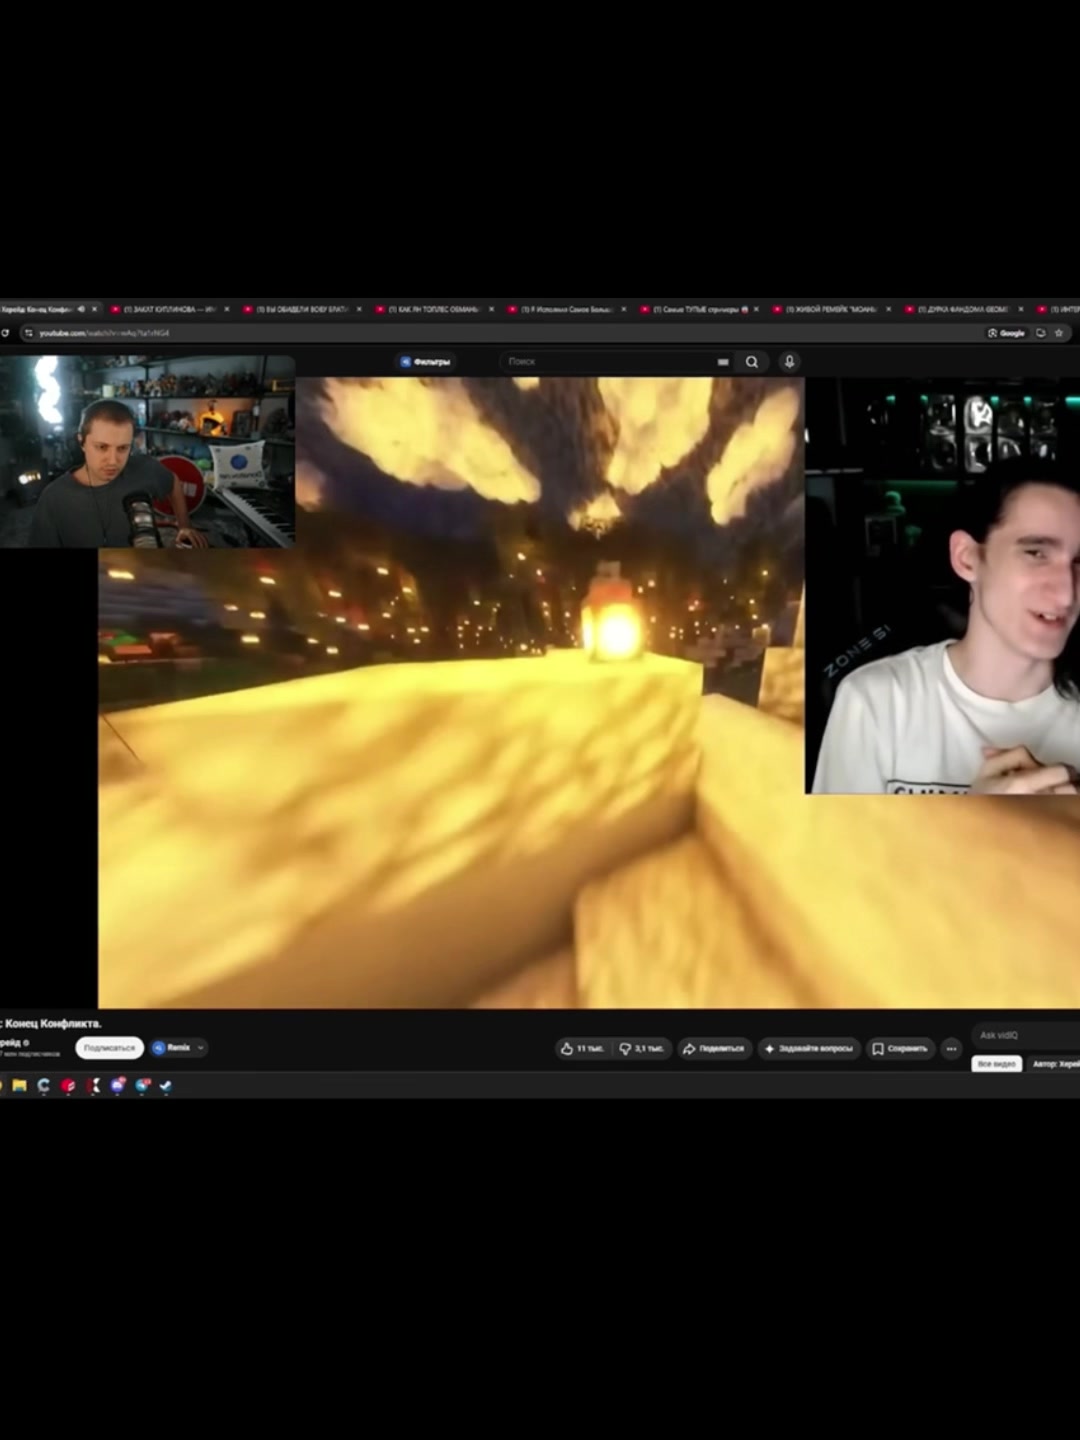The width and height of the screenshot is (1080, 1440).
Task: Close the ЗАКАТ КУПЛИНОВА tab
Action: [226, 310]
